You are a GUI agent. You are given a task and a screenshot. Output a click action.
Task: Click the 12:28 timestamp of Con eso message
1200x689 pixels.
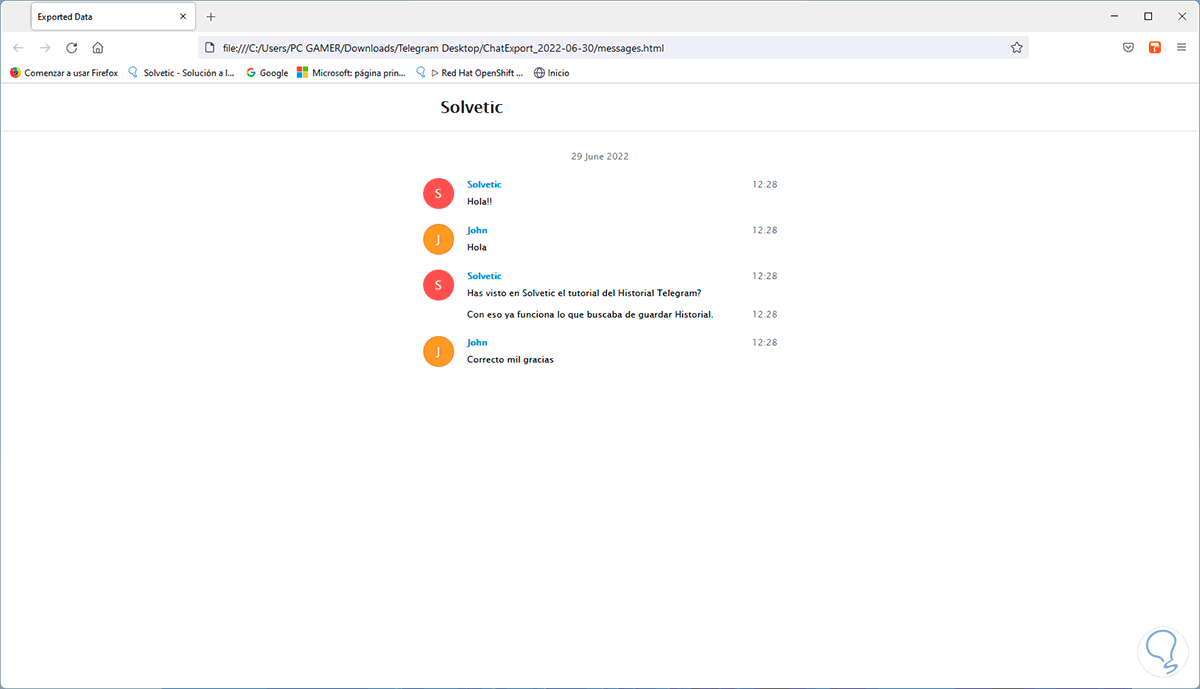[x=765, y=315]
